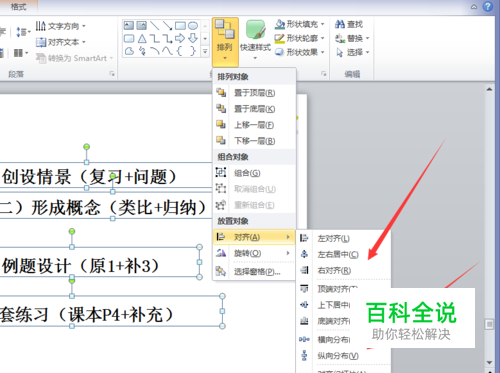Open Rotate (旋转) submenu item
This screenshot has width=500, height=373.
pos(254,253)
